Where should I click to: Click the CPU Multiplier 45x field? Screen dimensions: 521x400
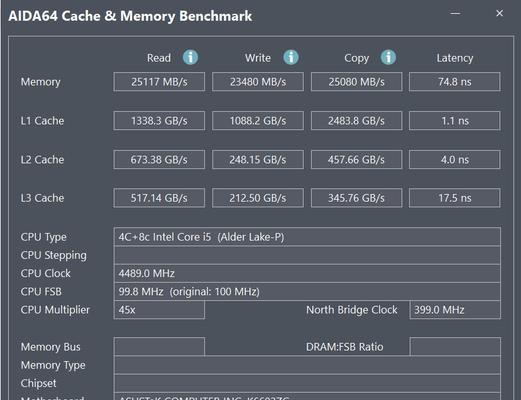tap(159, 310)
